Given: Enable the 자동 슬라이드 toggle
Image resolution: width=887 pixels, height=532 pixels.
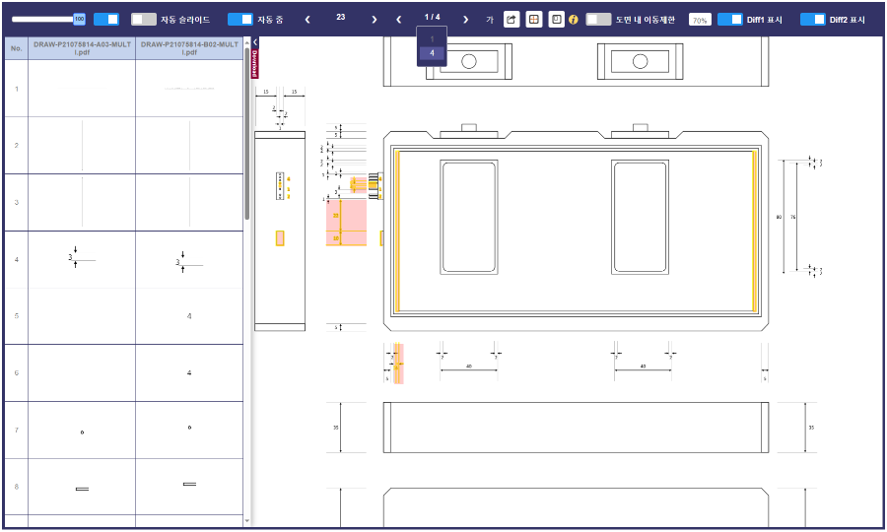Looking at the screenshot, I should (x=144, y=19).
